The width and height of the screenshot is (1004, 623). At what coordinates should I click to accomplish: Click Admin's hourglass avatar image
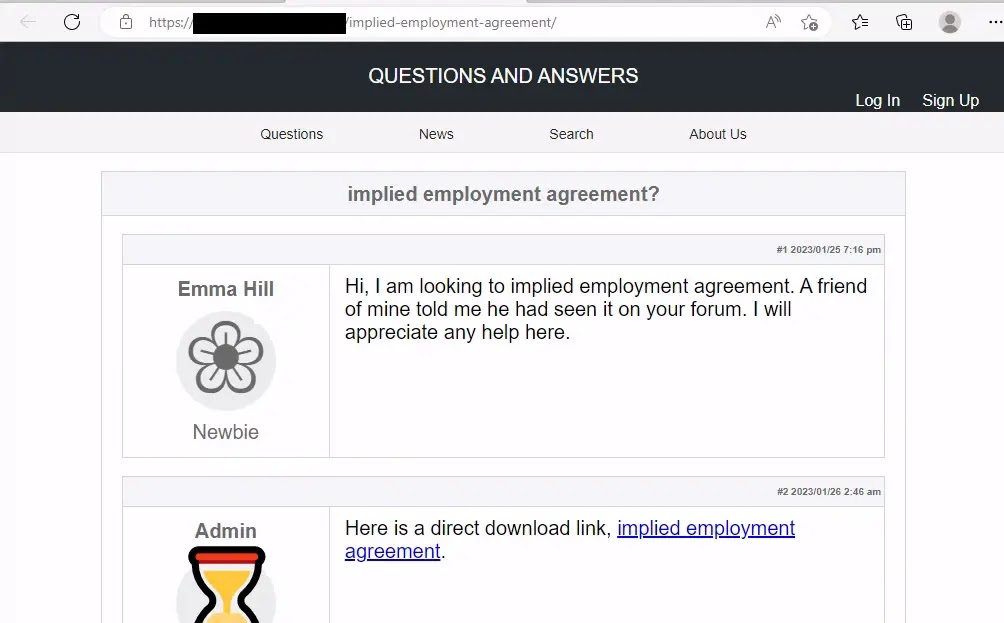pos(226,585)
